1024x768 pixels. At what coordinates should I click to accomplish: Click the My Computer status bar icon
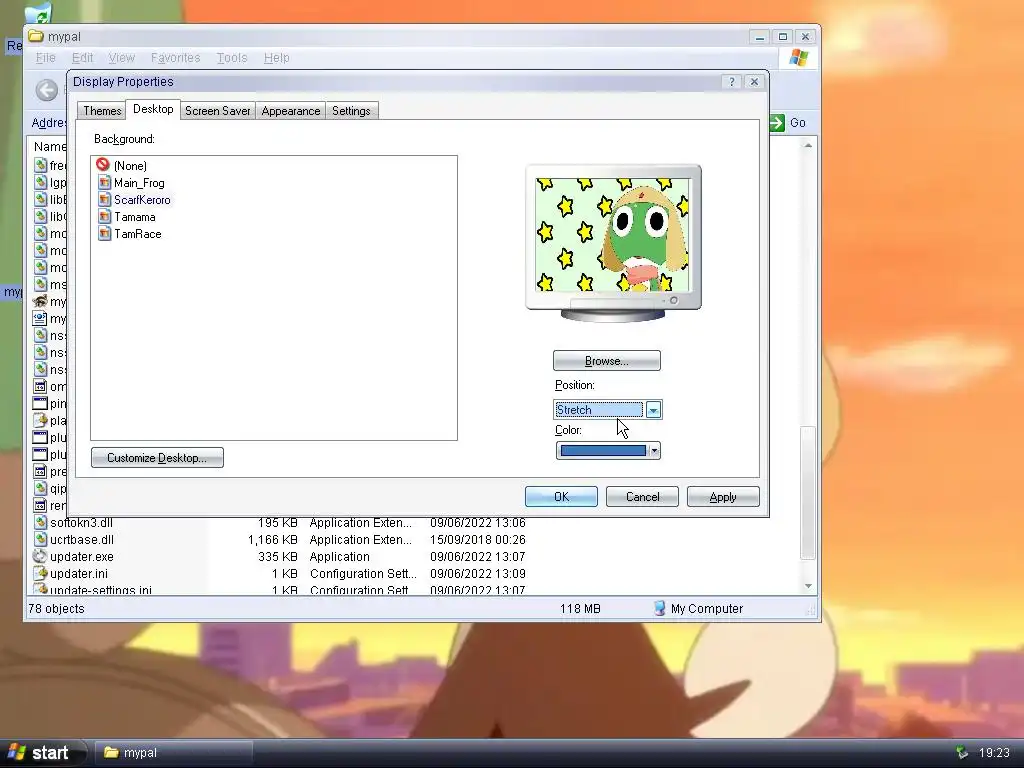(660, 608)
